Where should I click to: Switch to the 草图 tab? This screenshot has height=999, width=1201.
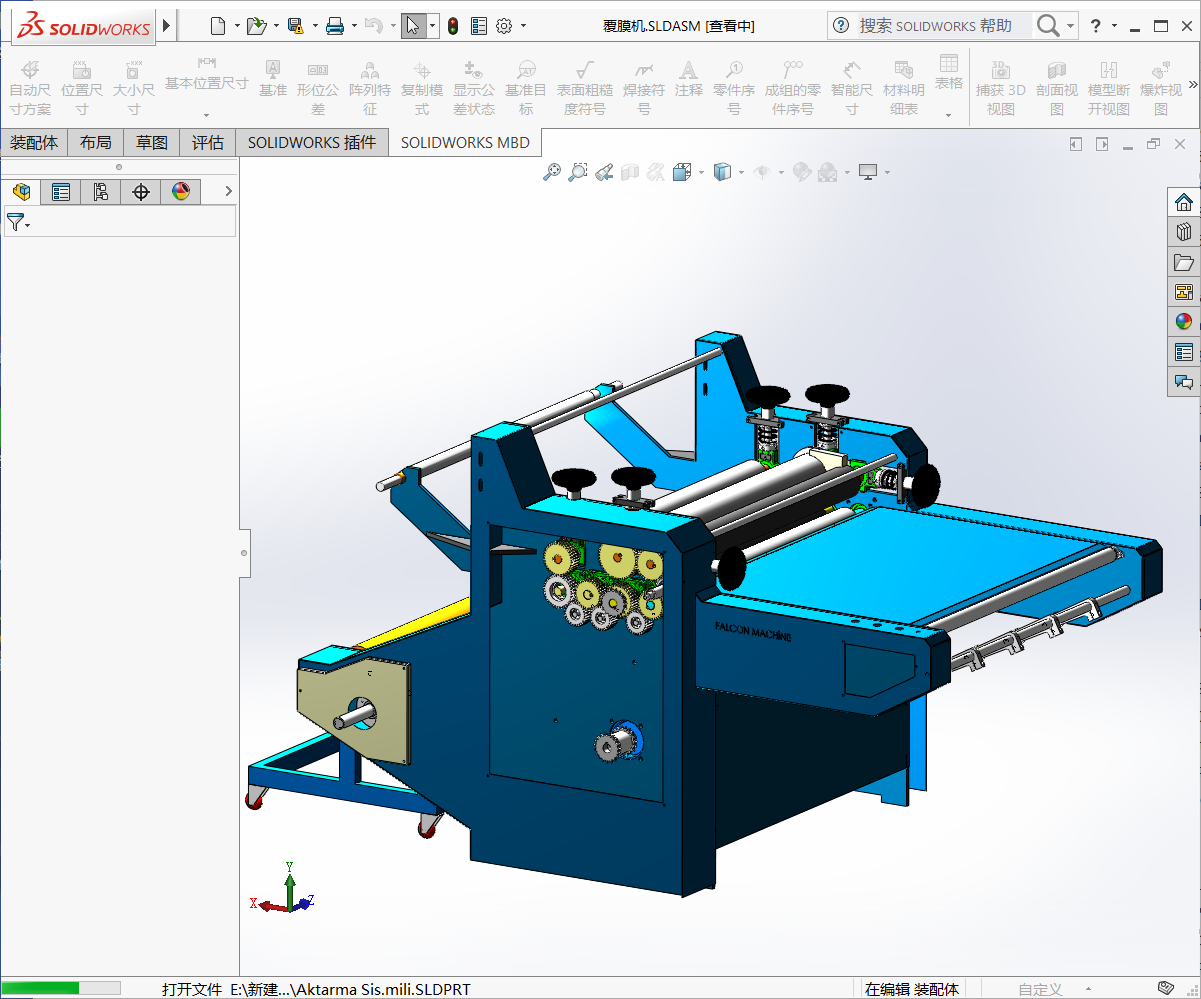[x=152, y=143]
